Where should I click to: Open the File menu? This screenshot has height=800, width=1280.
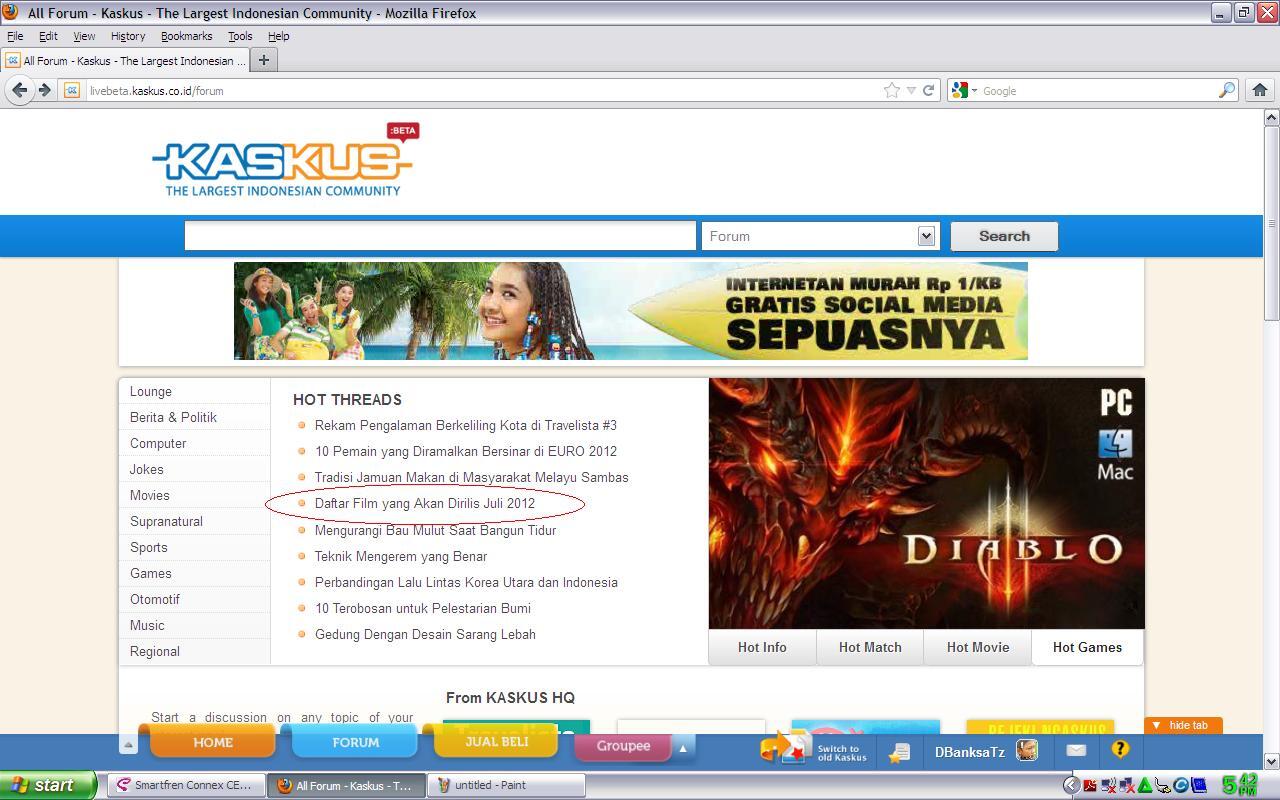[x=15, y=36]
